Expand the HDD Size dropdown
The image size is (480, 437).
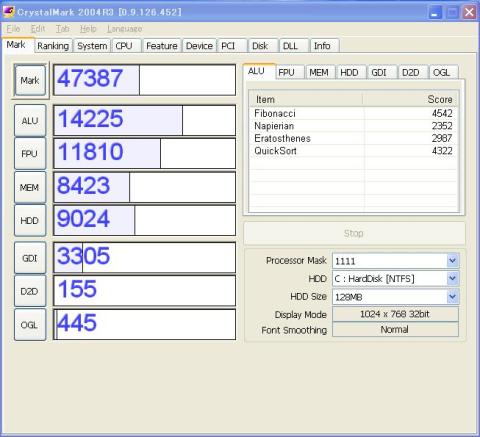[452, 296]
